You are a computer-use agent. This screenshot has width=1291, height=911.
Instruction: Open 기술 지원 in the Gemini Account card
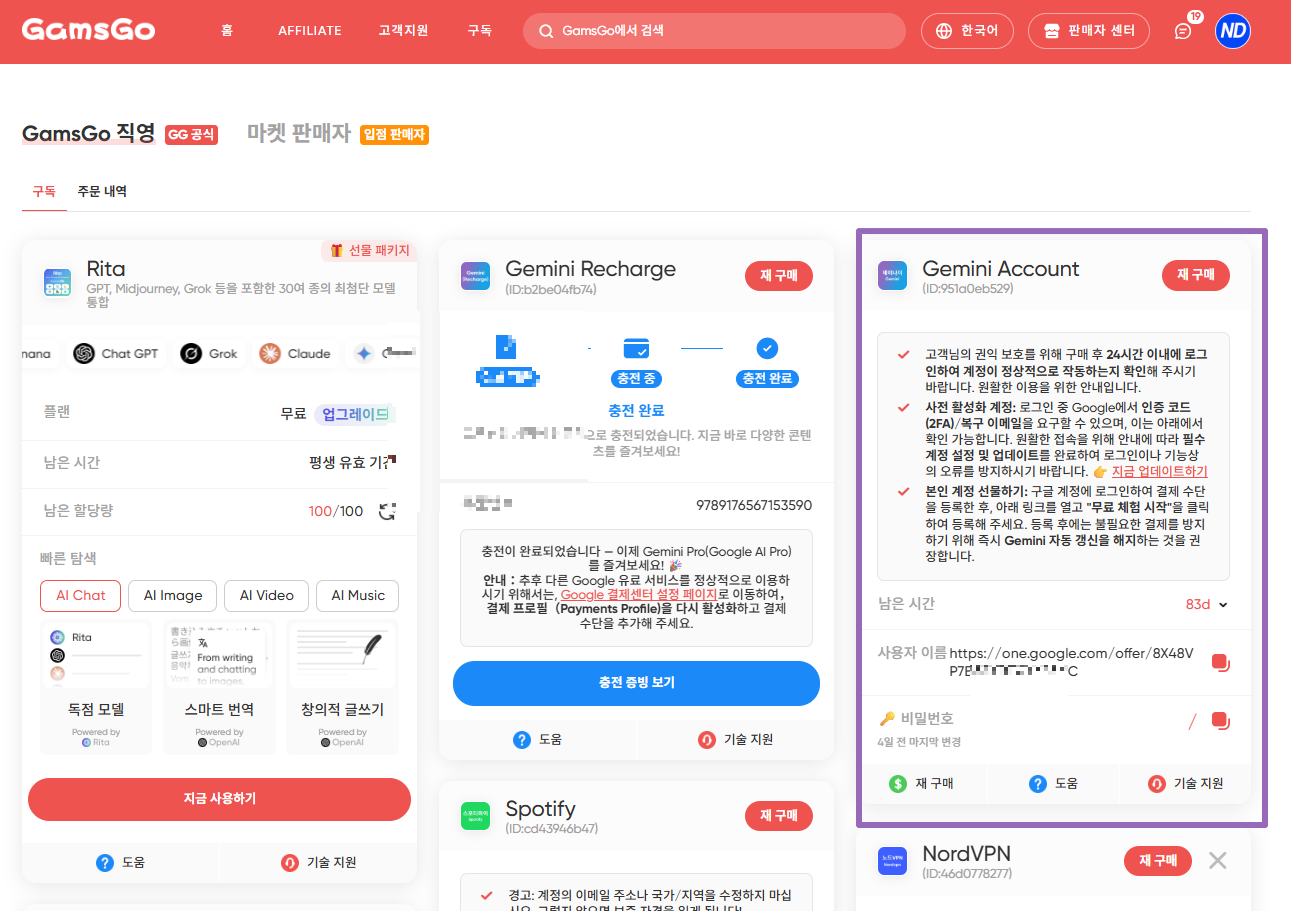pyautogui.click(x=1185, y=784)
